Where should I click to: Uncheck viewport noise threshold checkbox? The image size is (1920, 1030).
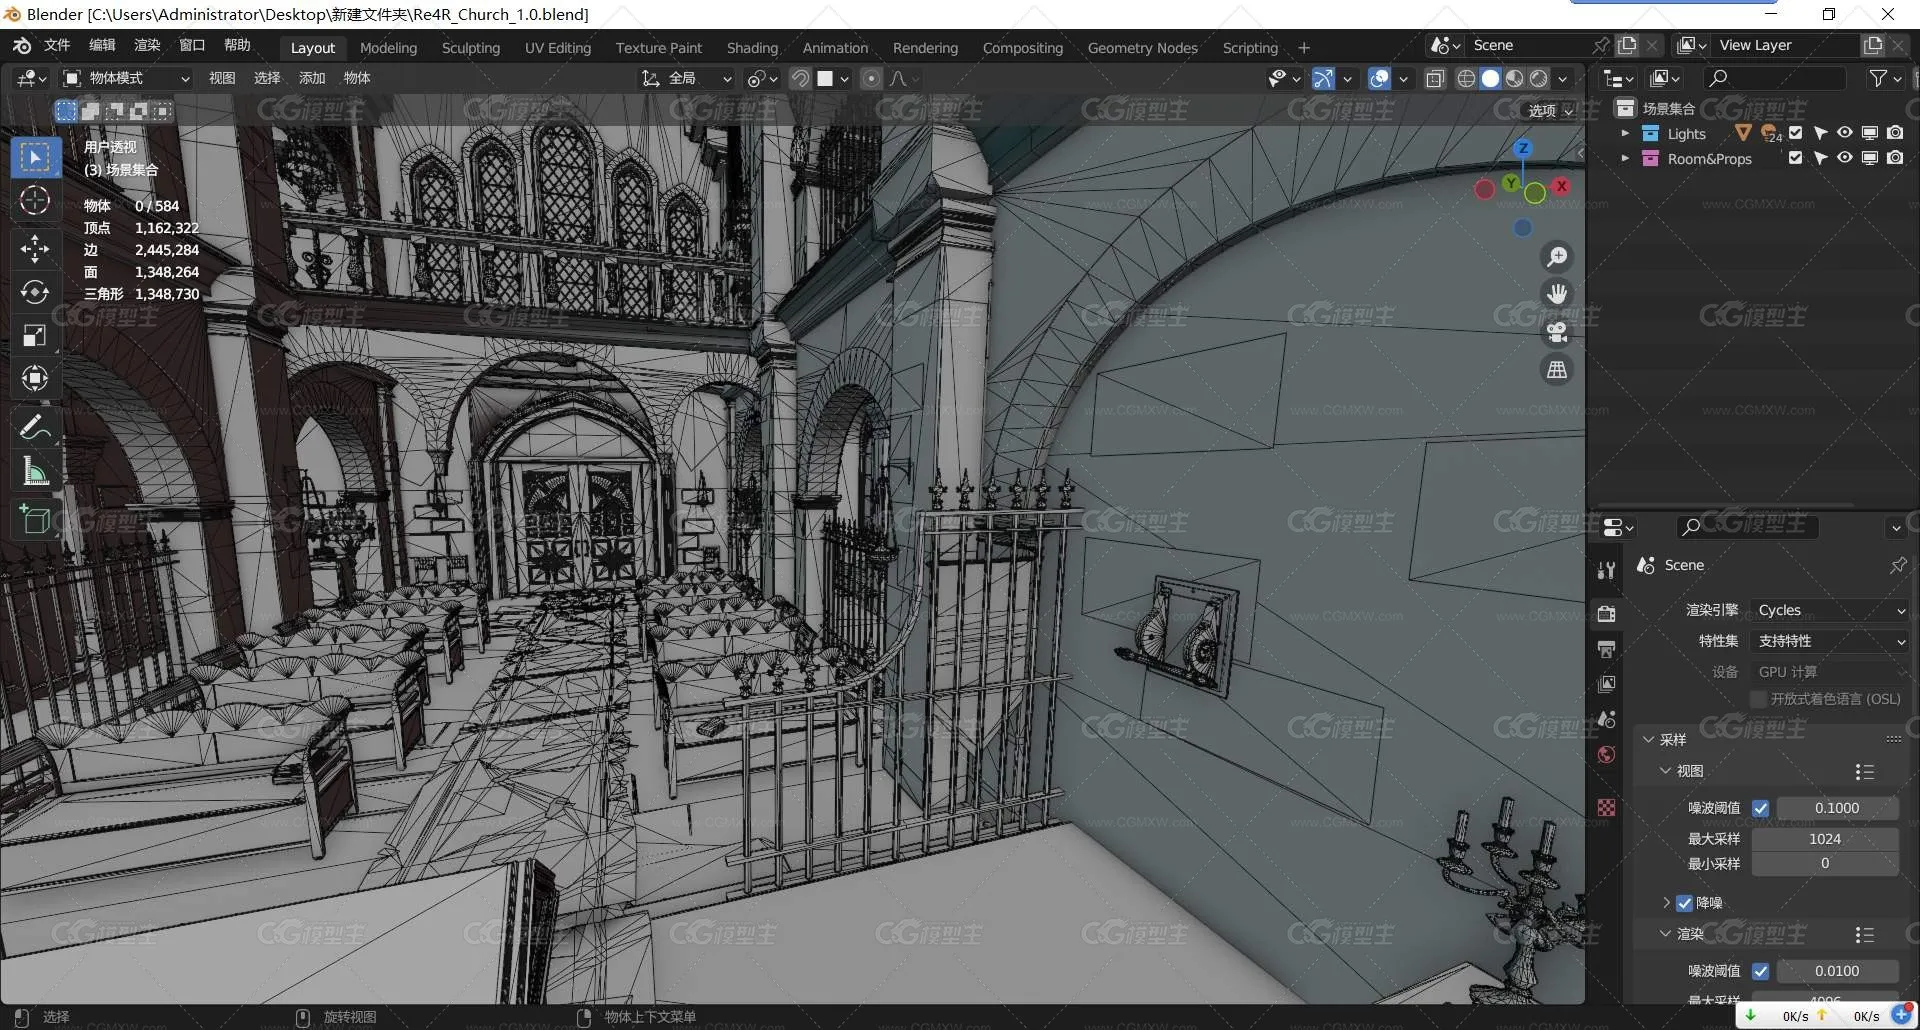[1761, 808]
